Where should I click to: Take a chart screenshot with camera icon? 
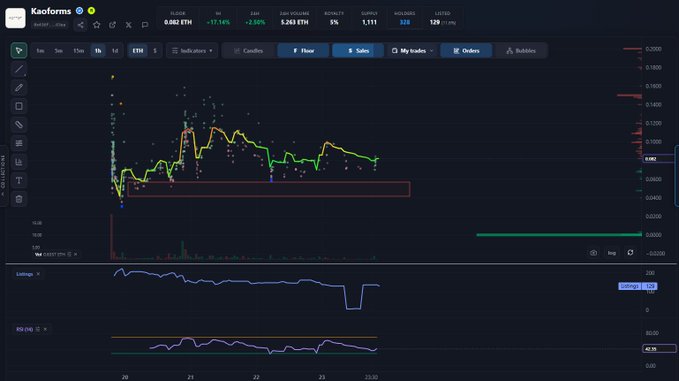coord(593,253)
